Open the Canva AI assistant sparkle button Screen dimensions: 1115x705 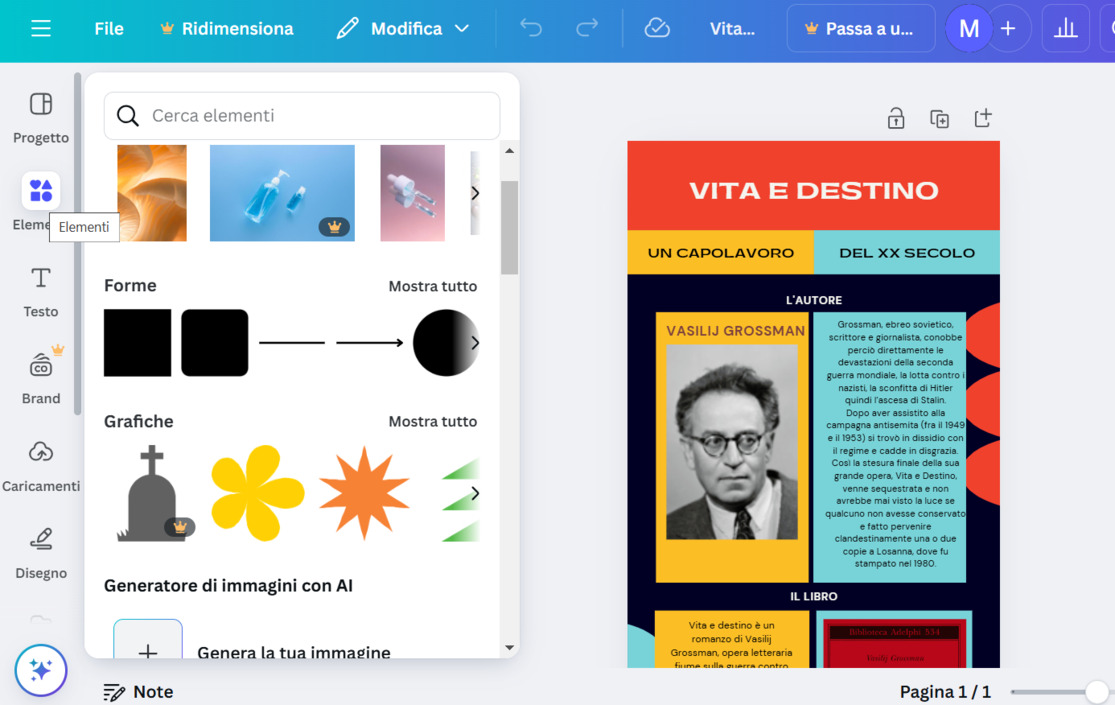click(41, 670)
